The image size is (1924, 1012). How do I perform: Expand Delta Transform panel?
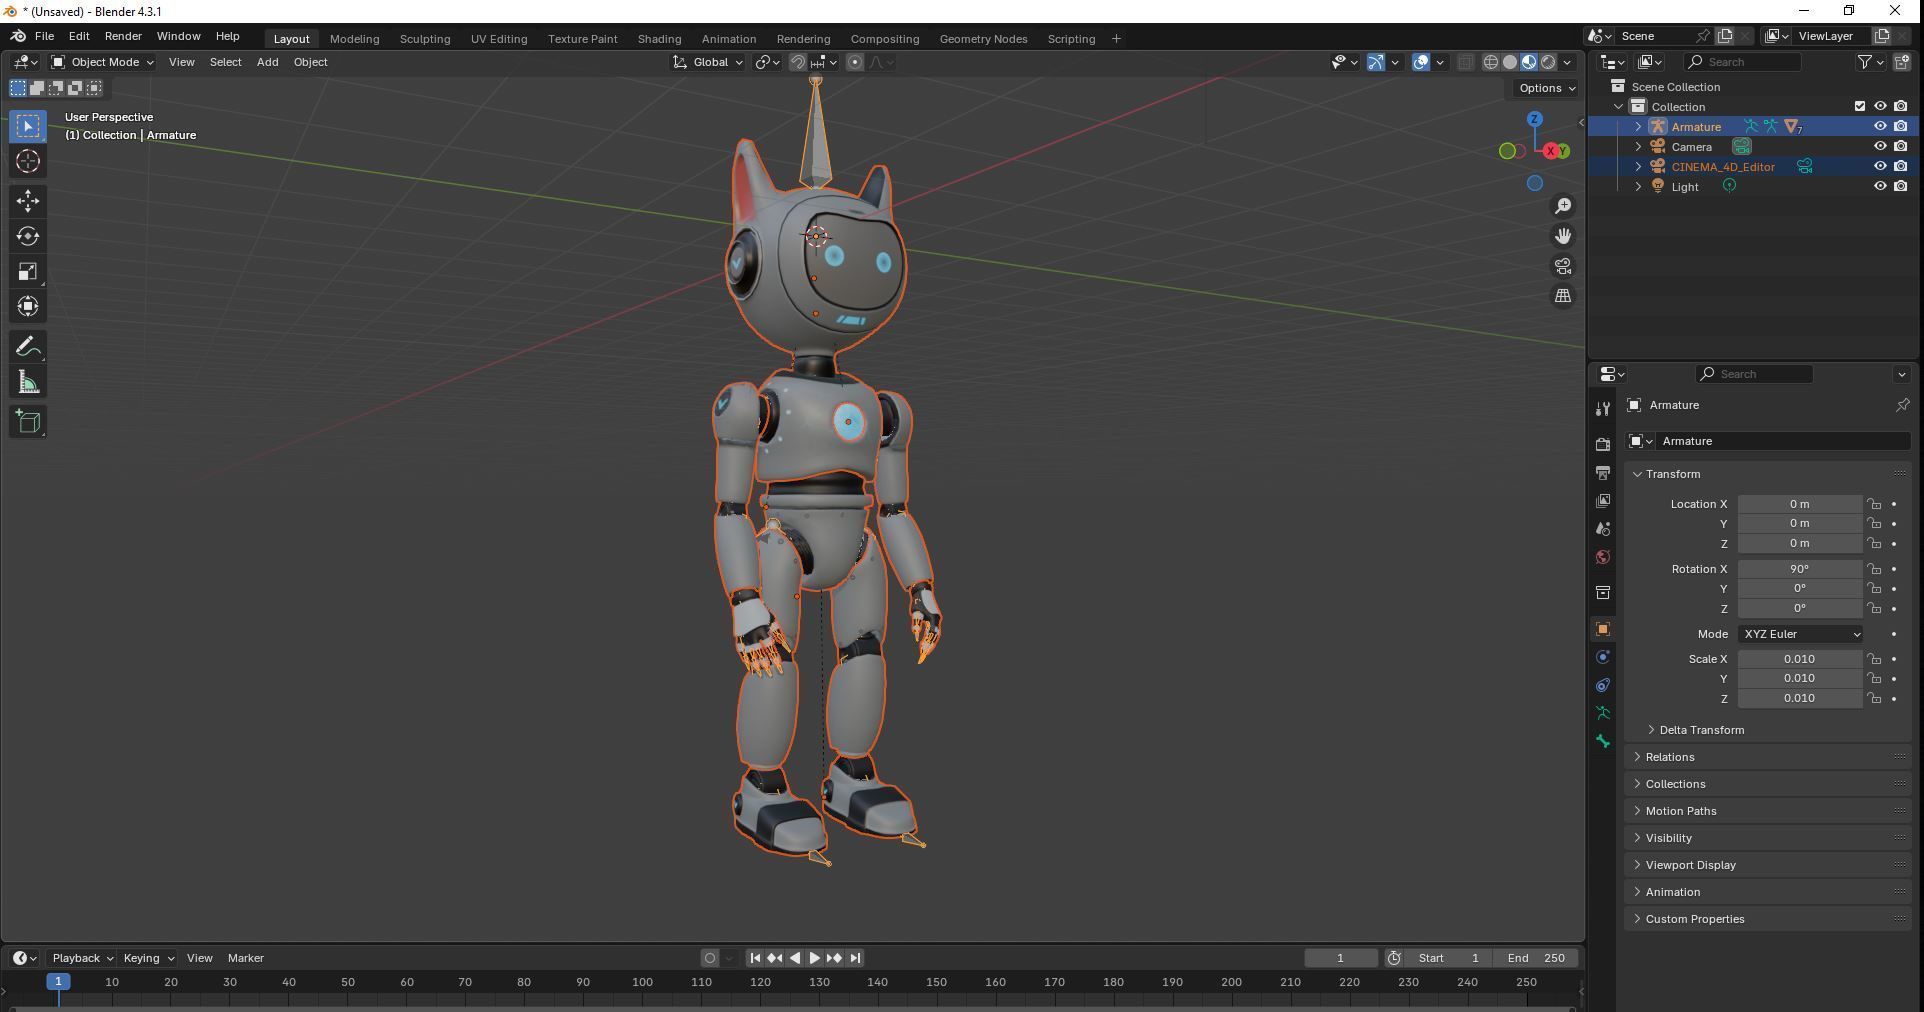[x=1701, y=730]
